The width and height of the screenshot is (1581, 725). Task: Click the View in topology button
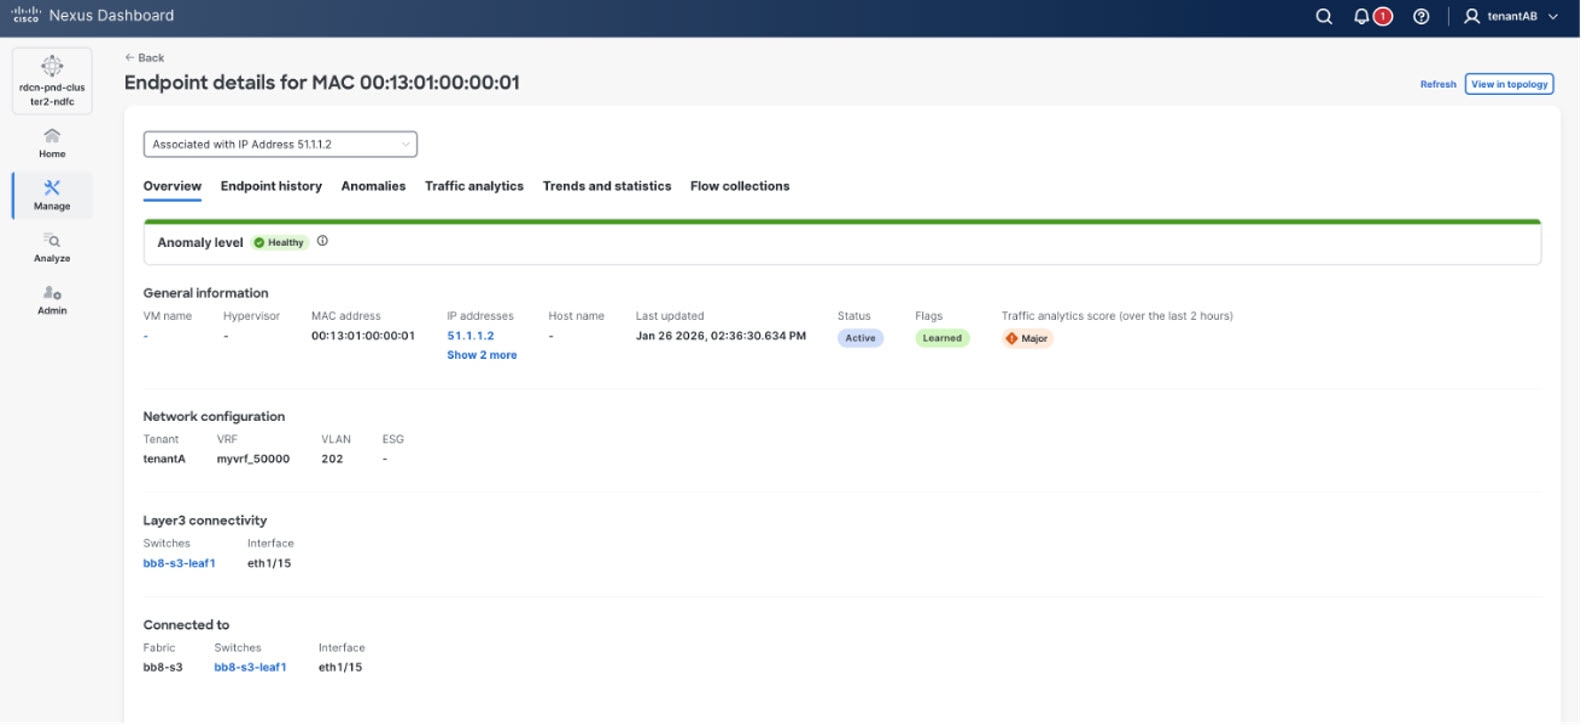1509,84
